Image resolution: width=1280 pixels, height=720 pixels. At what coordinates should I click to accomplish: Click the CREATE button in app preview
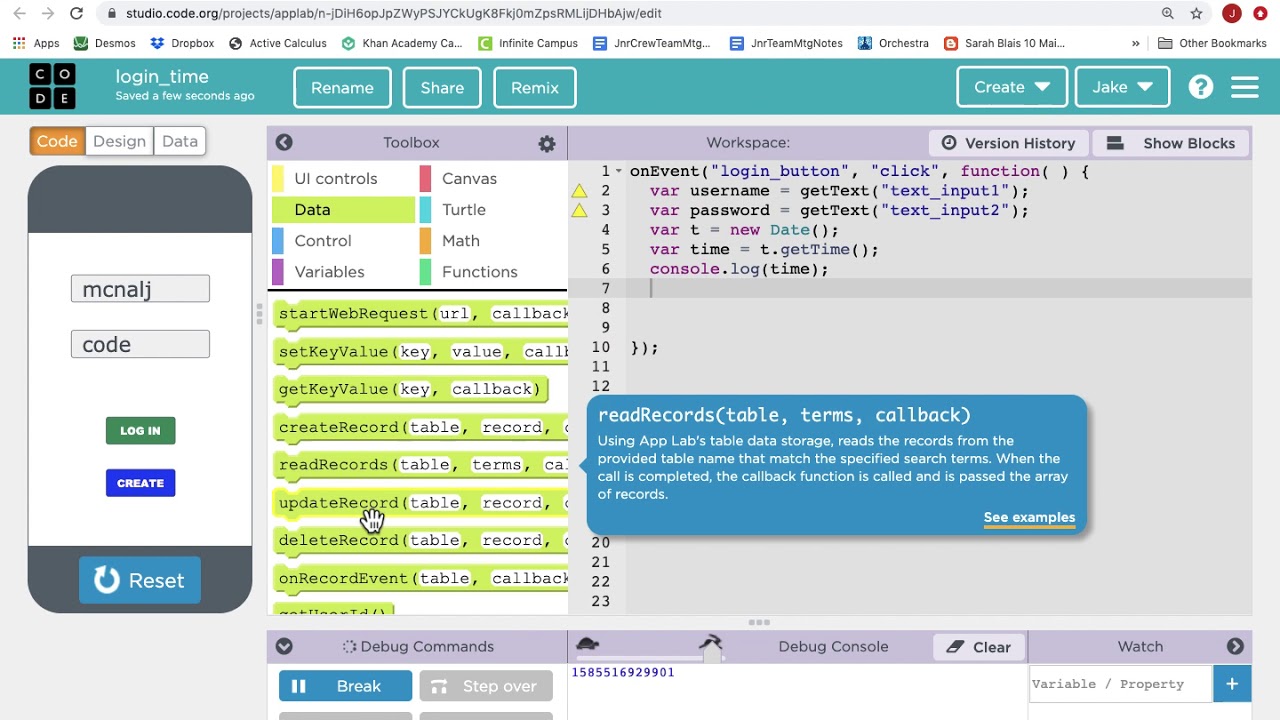(140, 483)
